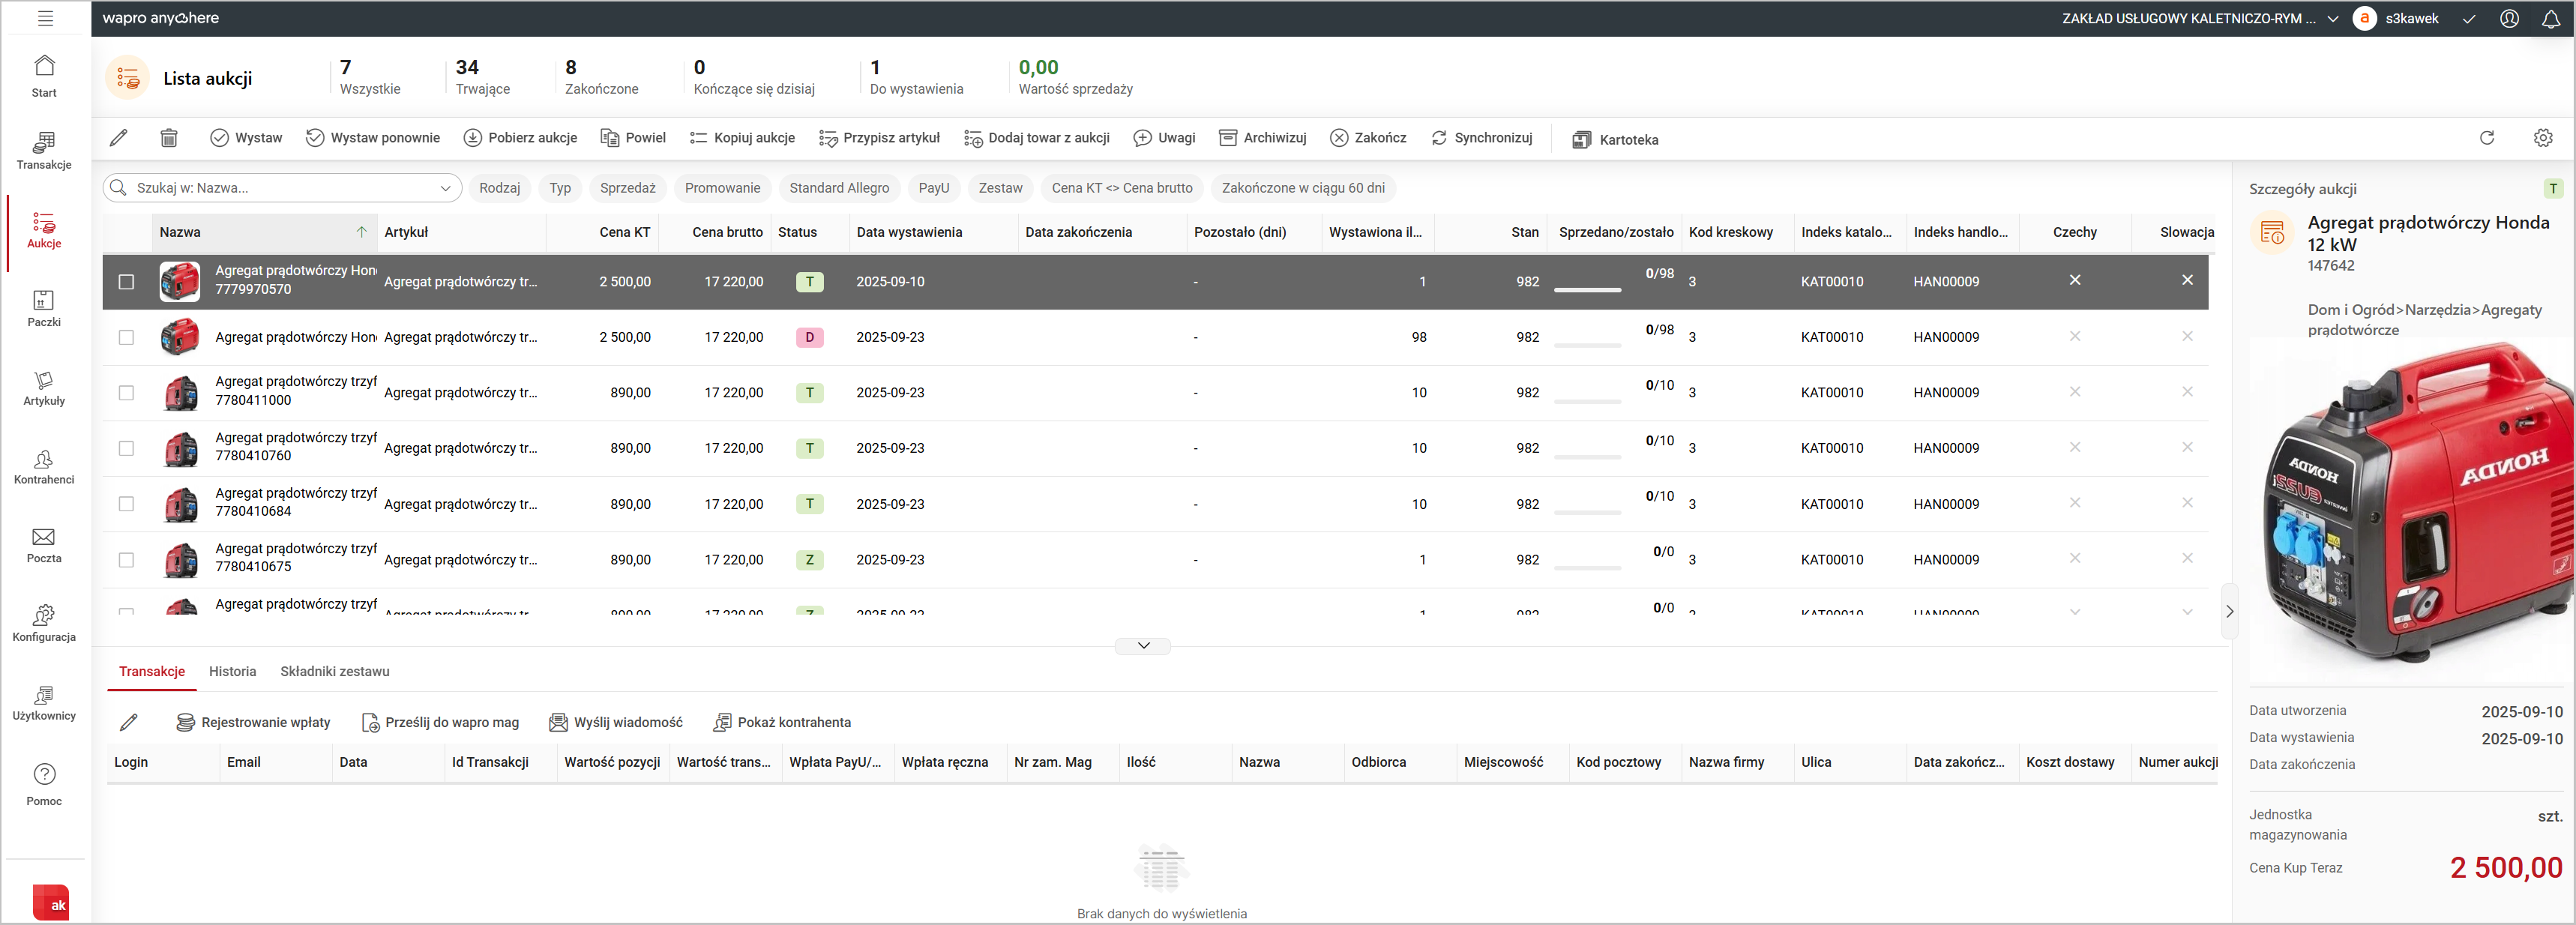Check the box for auction 7779970570
The height and width of the screenshot is (925, 2576).
coord(126,282)
